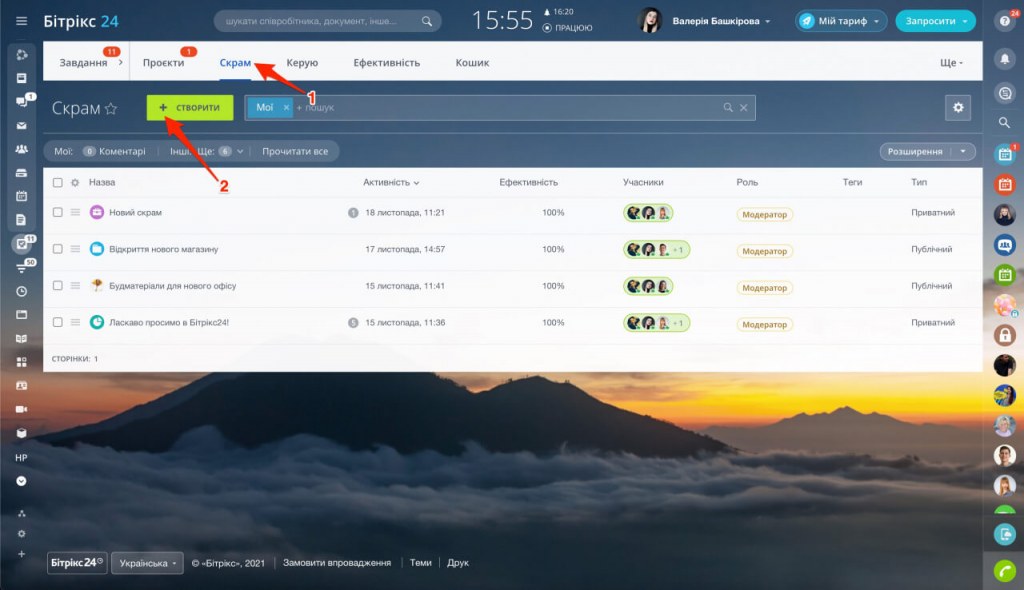Open Новий скрам project link
Image resolution: width=1024 pixels, height=590 pixels.
click(x=135, y=212)
